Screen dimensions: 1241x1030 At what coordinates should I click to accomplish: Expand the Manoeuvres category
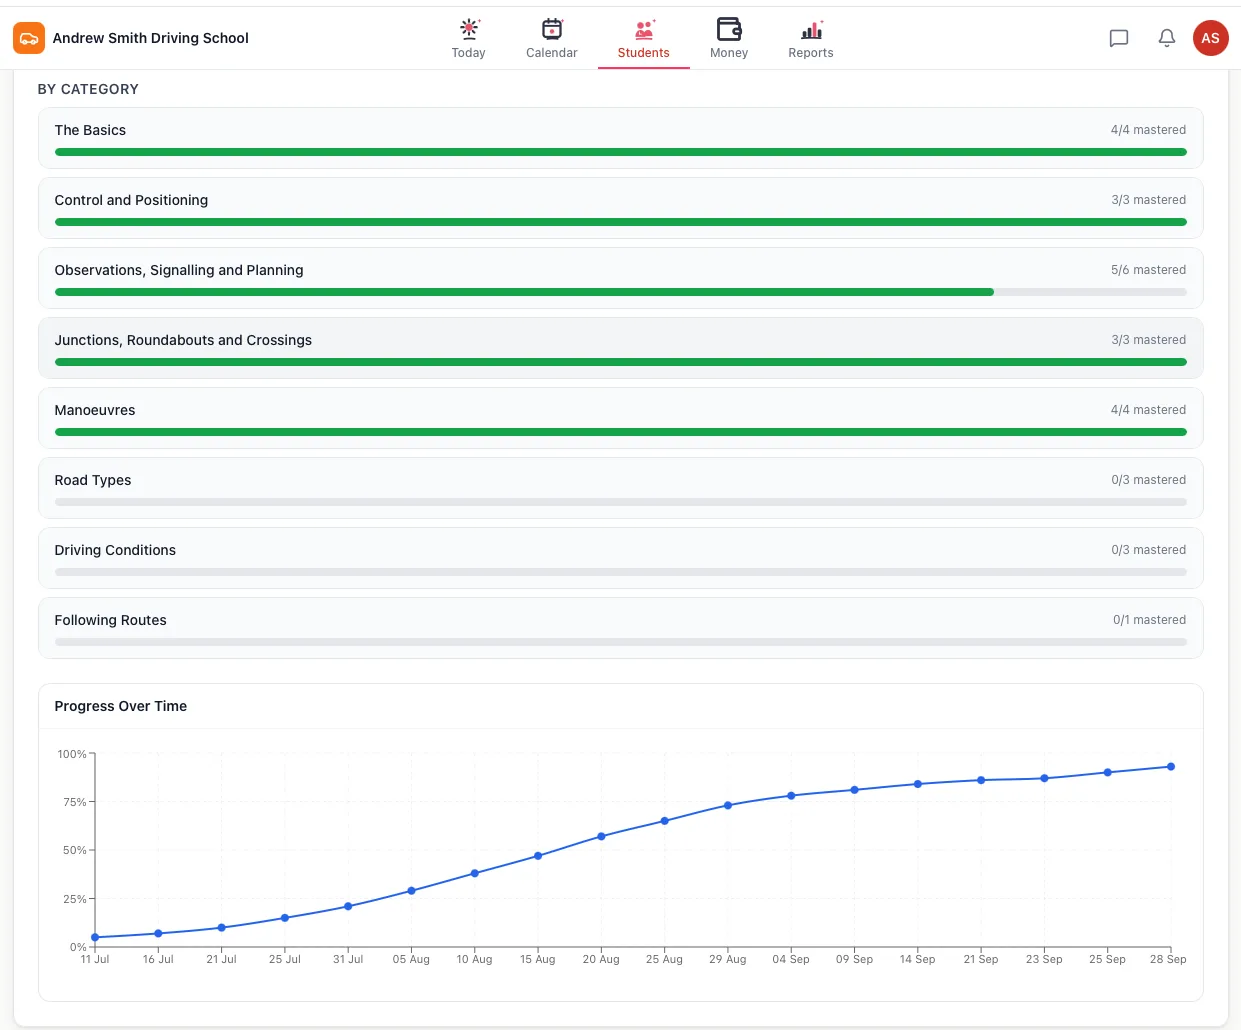[620, 418]
